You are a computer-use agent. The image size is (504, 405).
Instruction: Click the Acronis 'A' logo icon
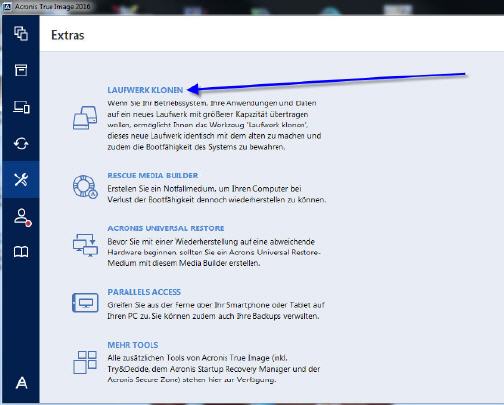pos(21,383)
